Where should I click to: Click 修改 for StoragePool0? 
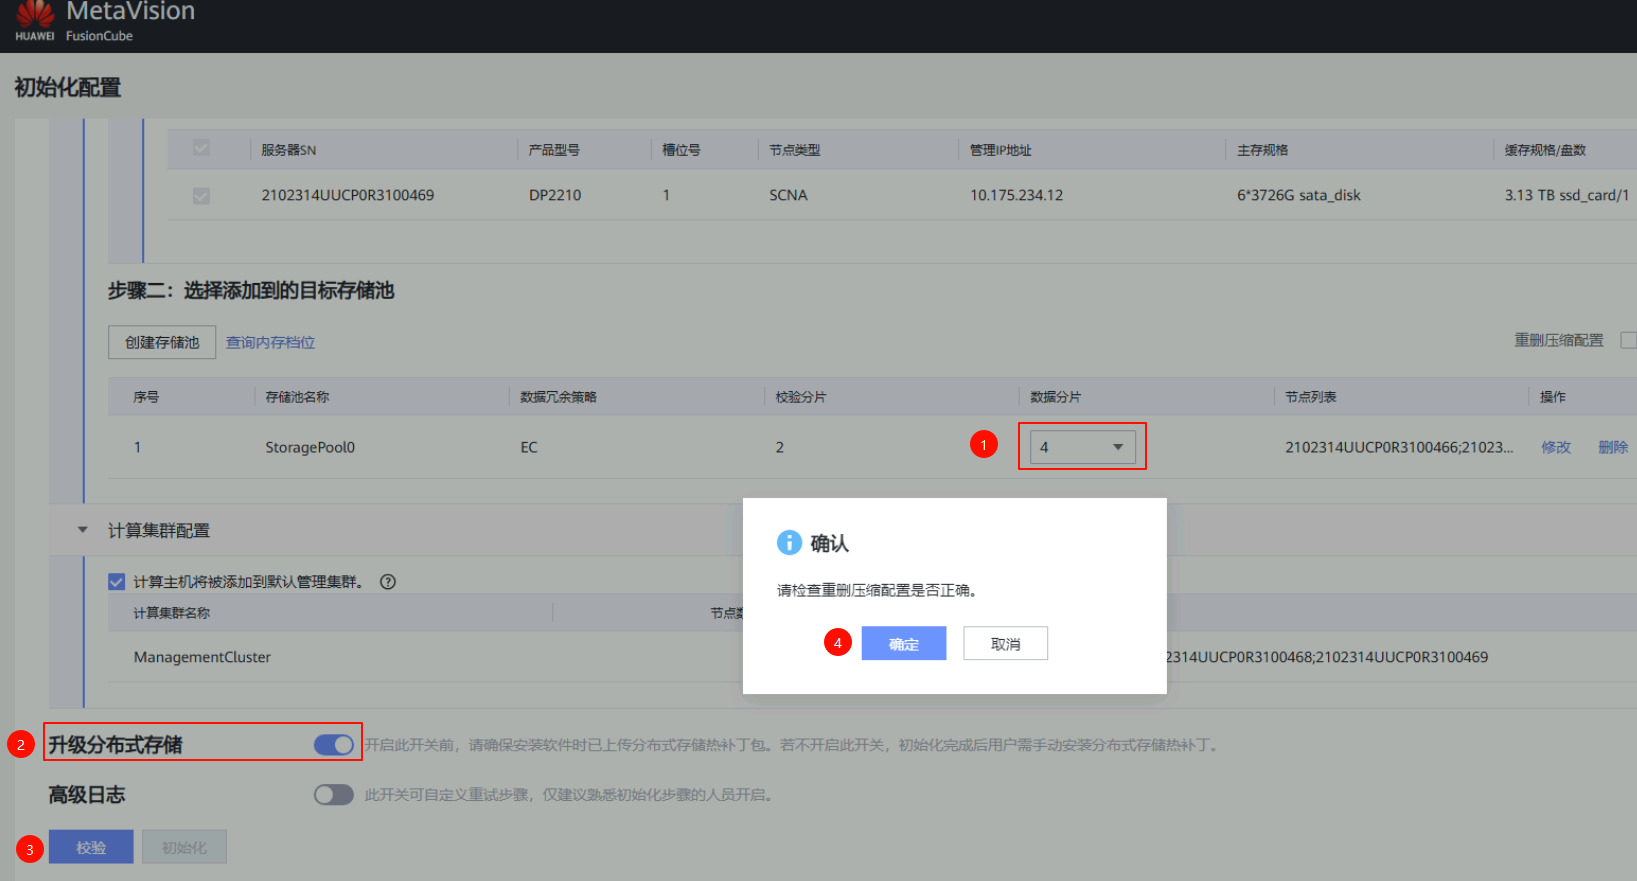1555,447
